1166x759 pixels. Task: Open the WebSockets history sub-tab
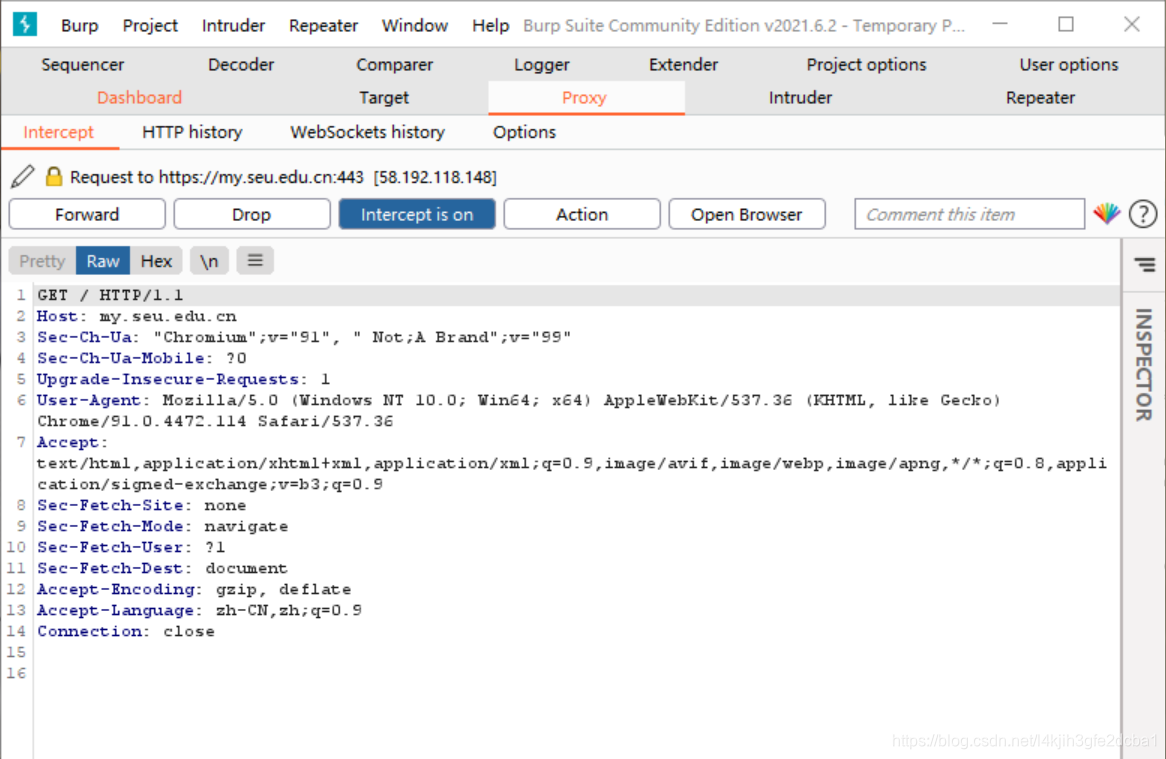click(367, 132)
